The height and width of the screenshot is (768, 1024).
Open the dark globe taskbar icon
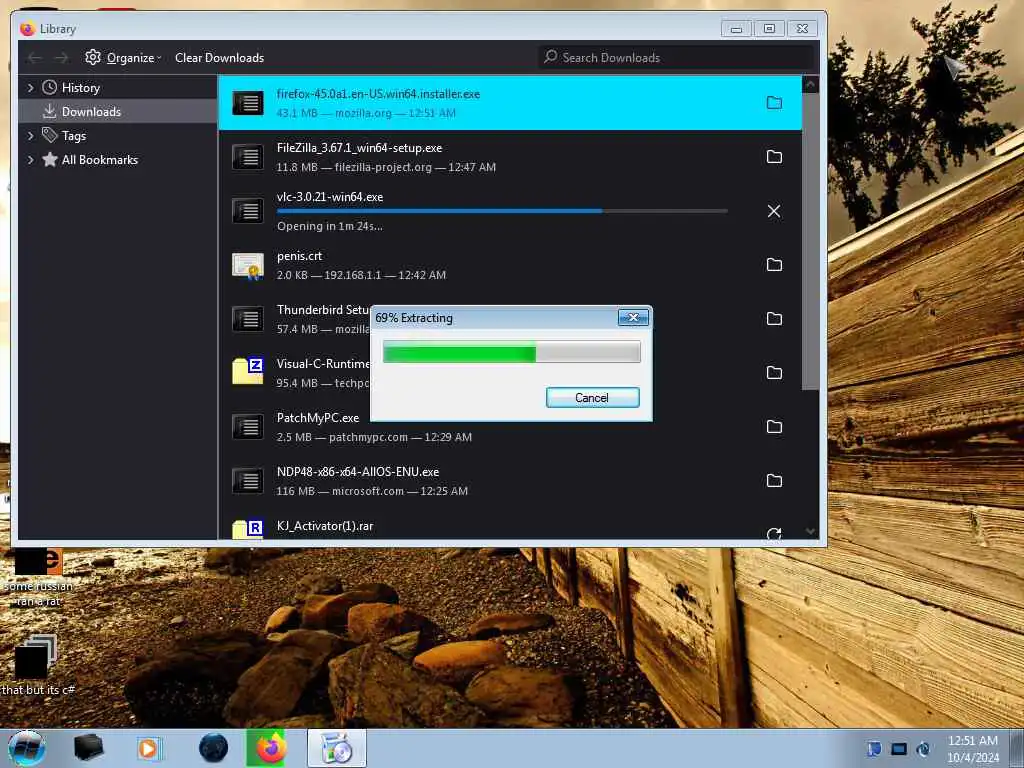pyautogui.click(x=214, y=748)
